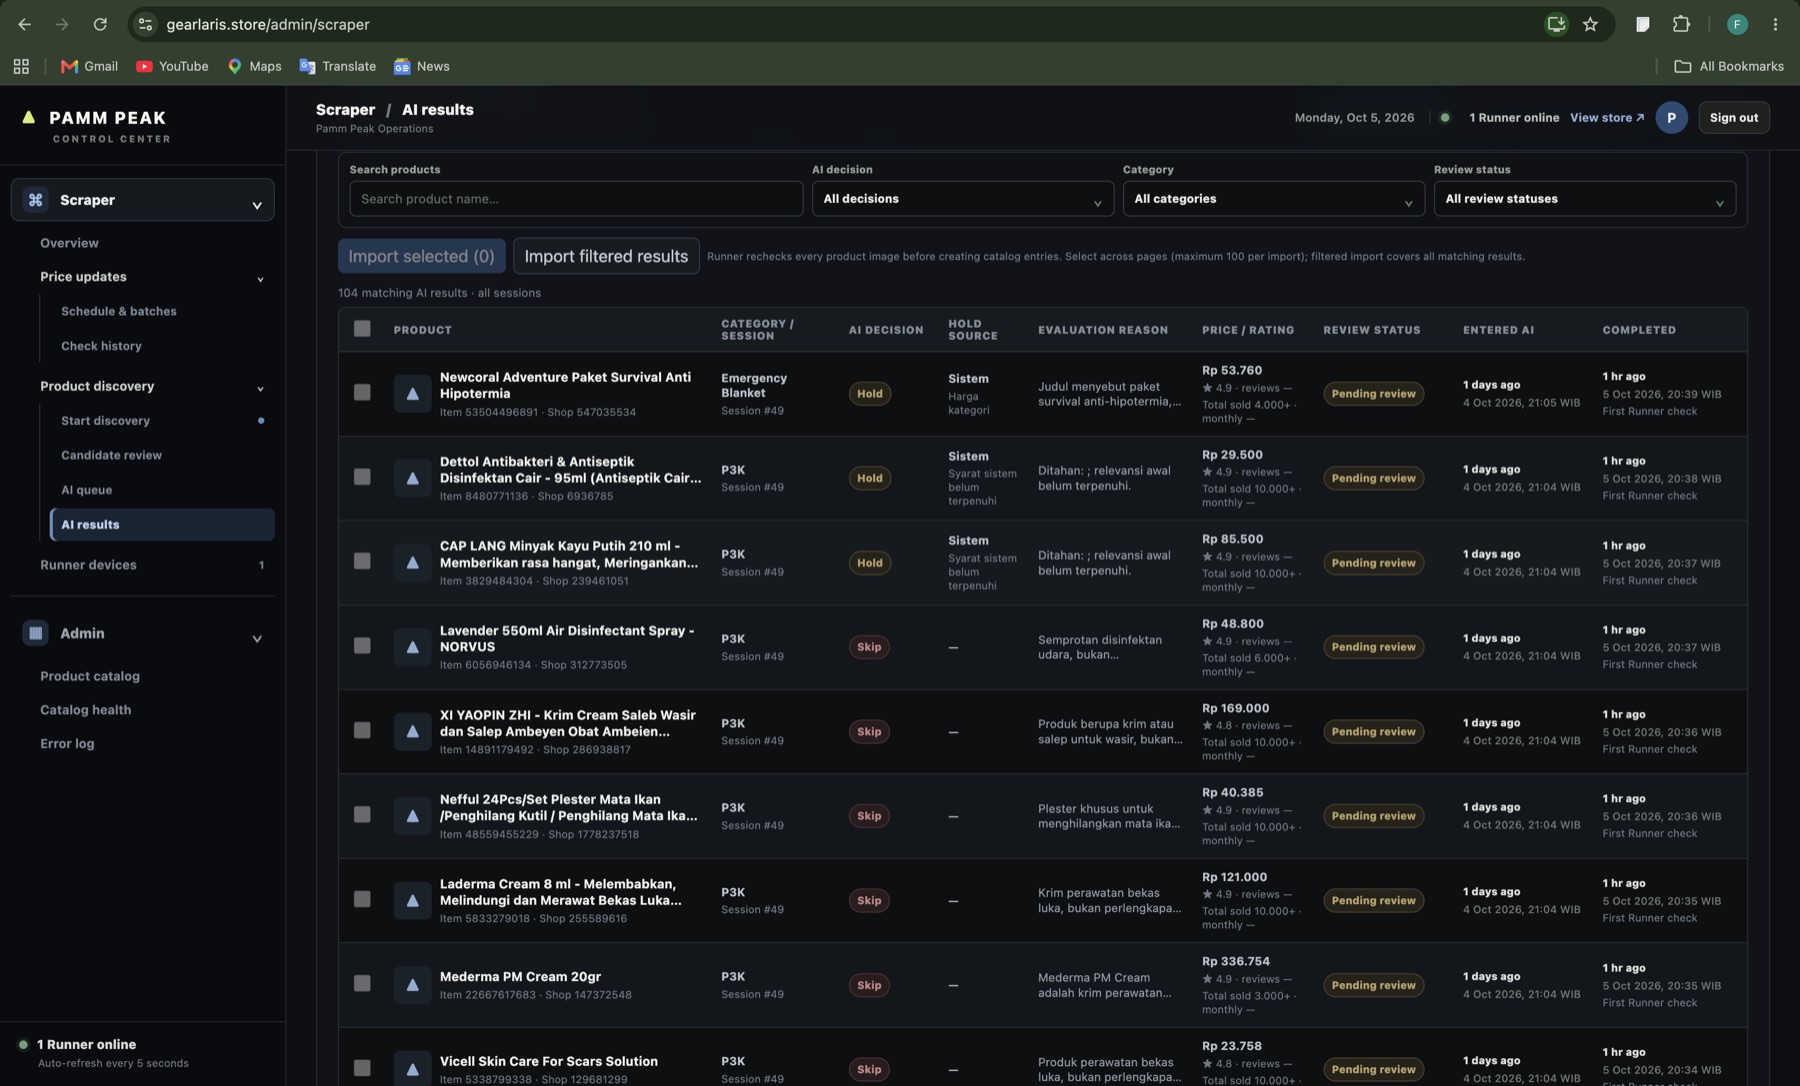Screen dimensions: 1800x1086
Task: Open the All review statuses dropdown
Action: point(1584,199)
